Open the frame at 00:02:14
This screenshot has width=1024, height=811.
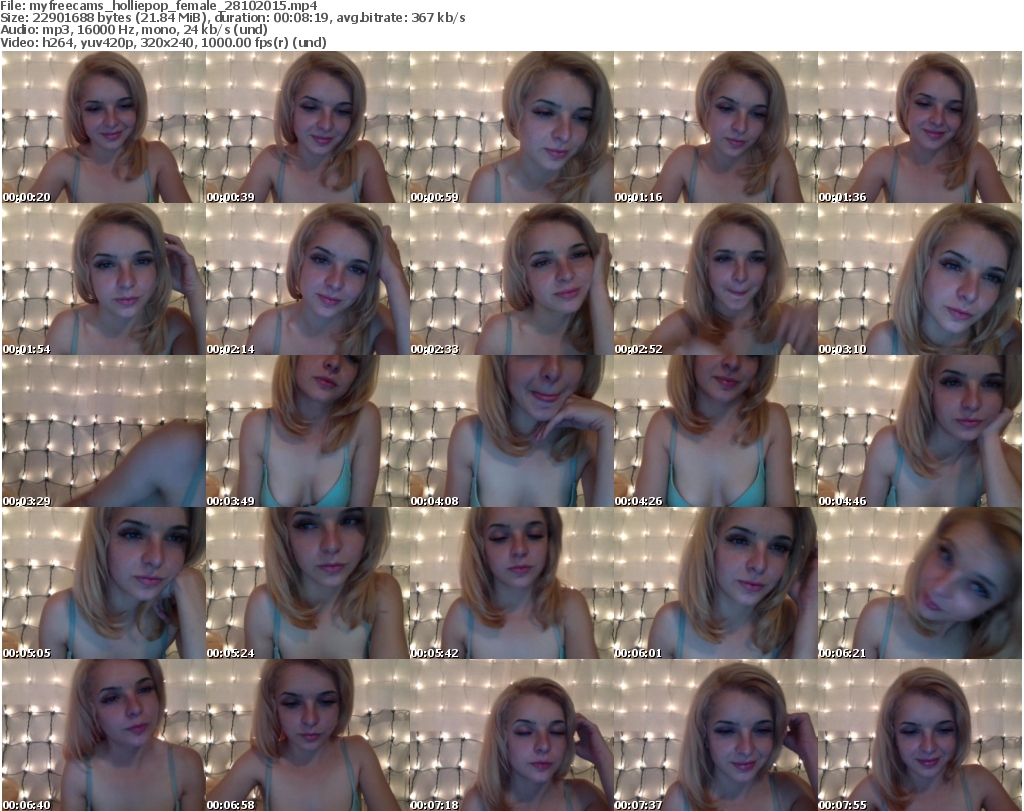point(308,279)
